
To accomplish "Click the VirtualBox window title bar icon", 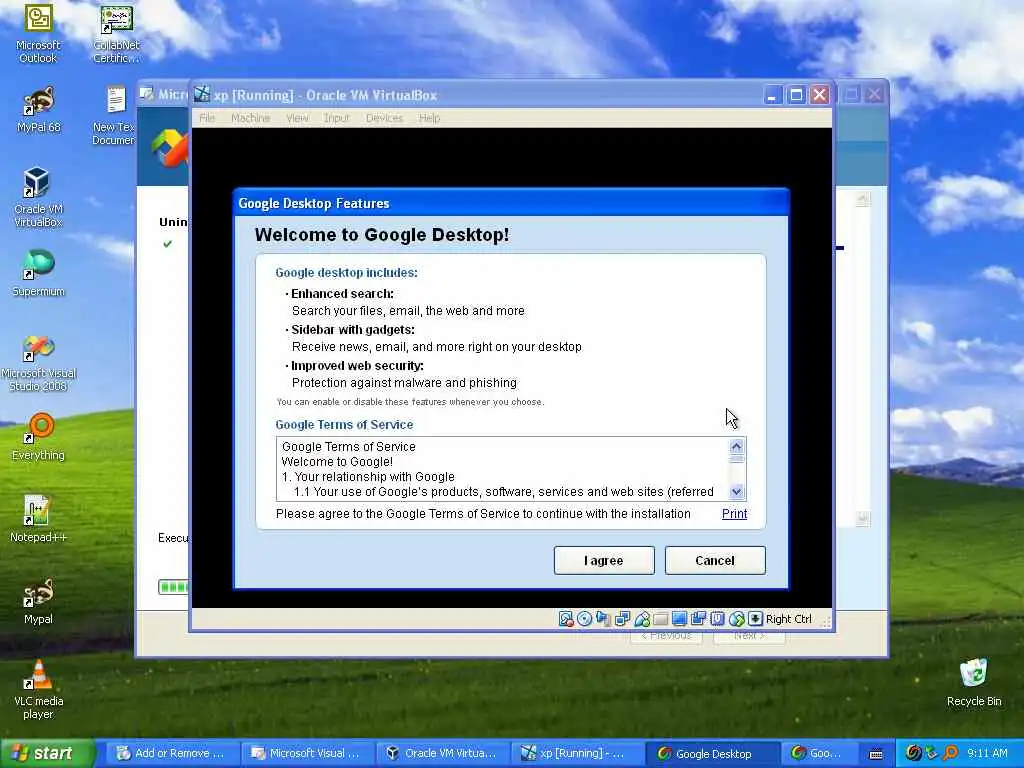I will (x=202, y=95).
